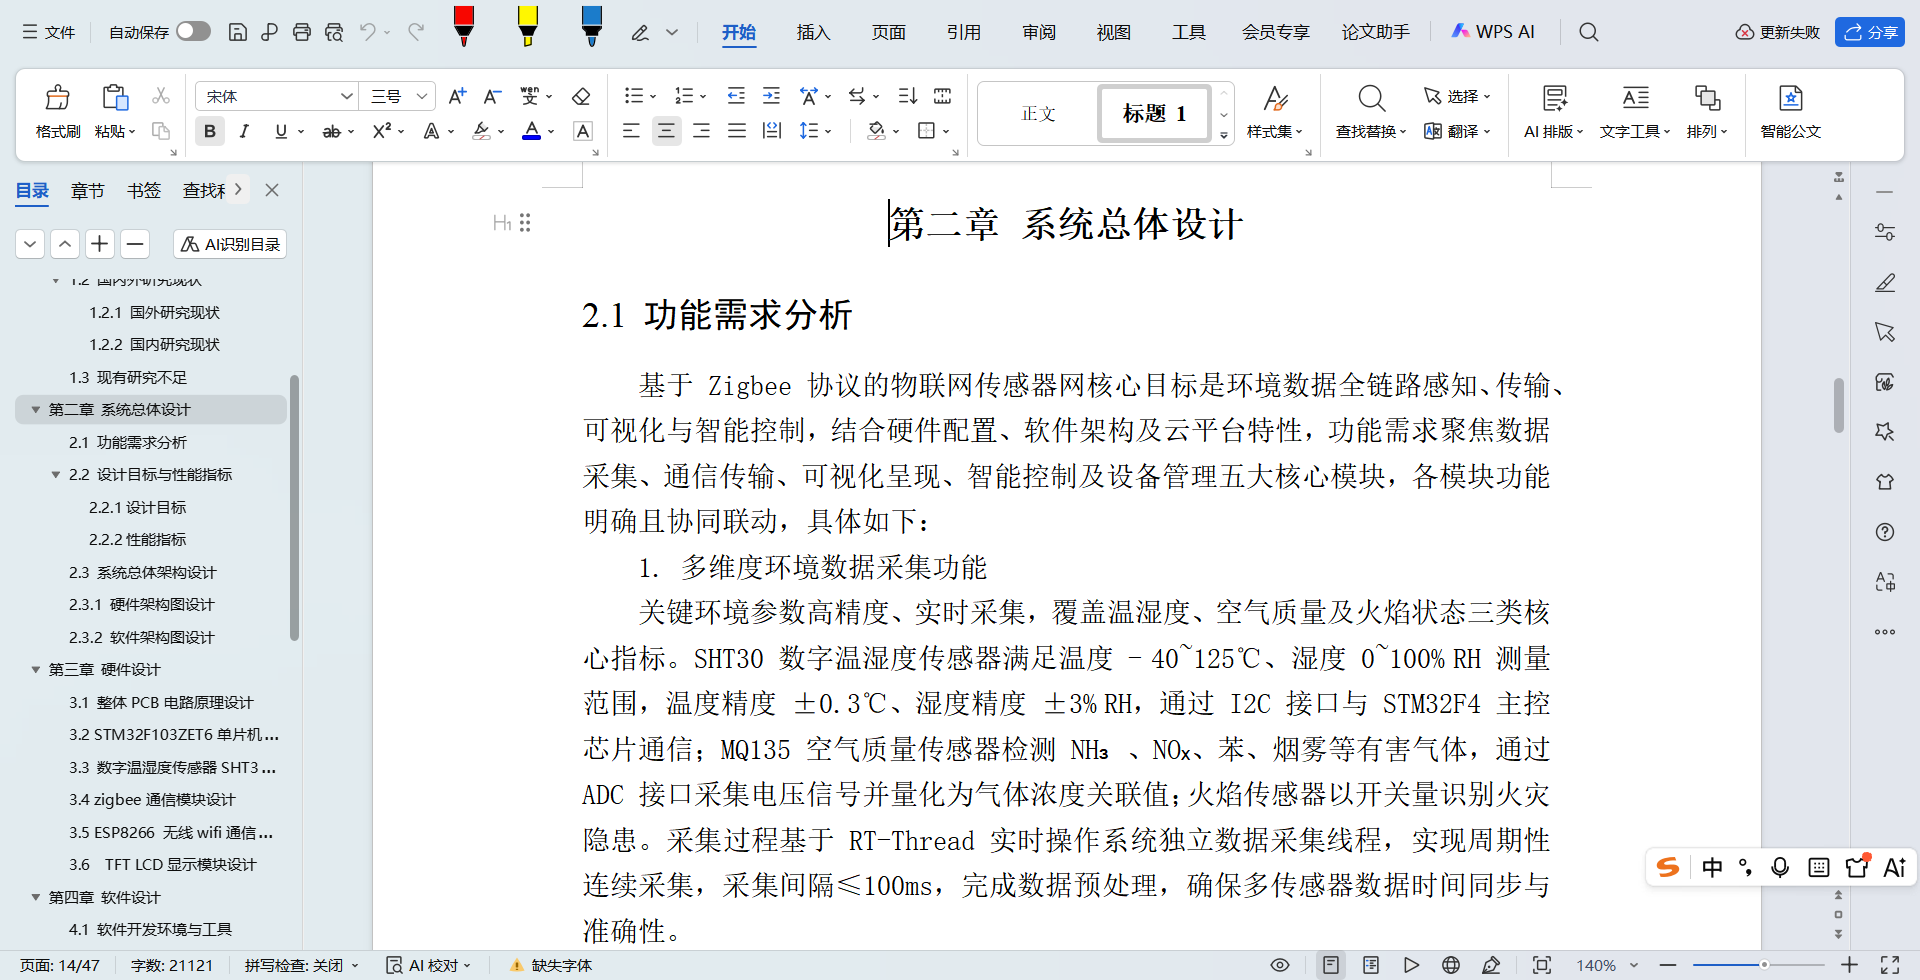Screen dimensions: 1920x980
Task: Apply the 标题 1 style
Action: coord(1154,113)
